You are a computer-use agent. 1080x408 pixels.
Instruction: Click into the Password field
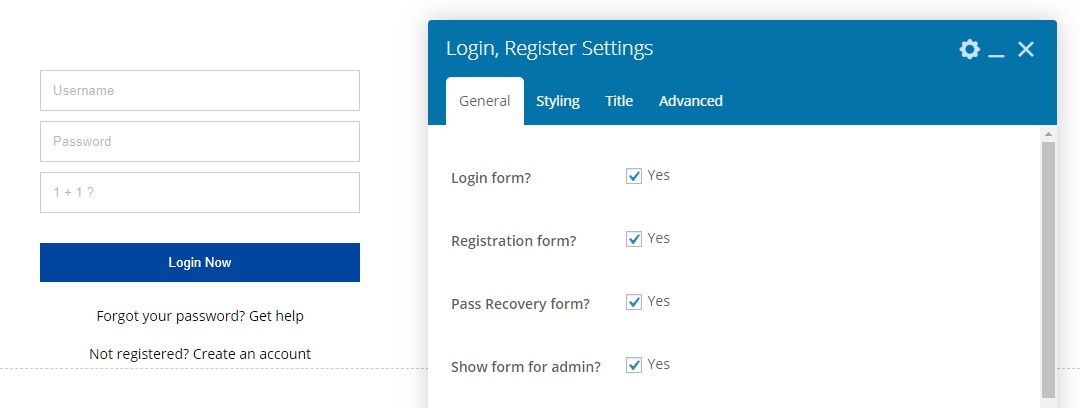coord(200,142)
